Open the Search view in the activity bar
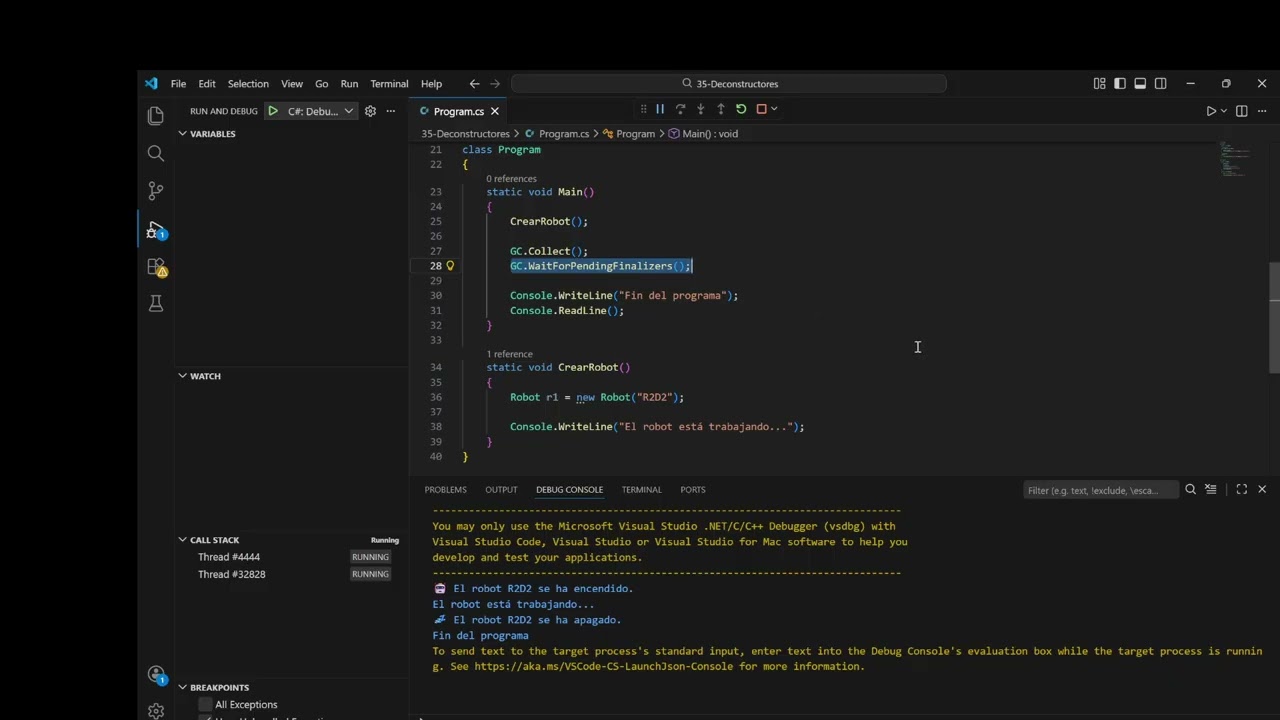Screen dimensions: 1280x720 pos(155,153)
